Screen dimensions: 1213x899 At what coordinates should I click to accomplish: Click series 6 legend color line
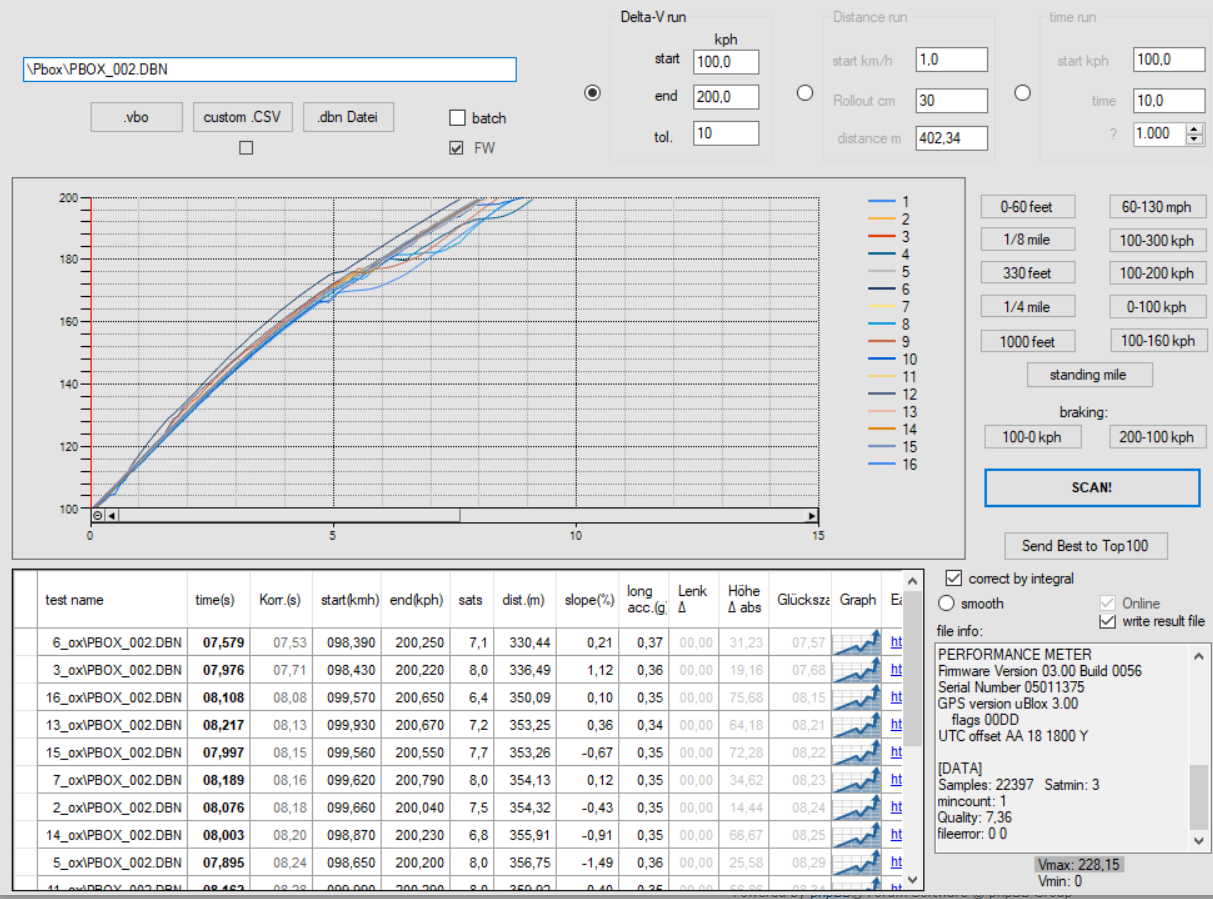(x=881, y=290)
